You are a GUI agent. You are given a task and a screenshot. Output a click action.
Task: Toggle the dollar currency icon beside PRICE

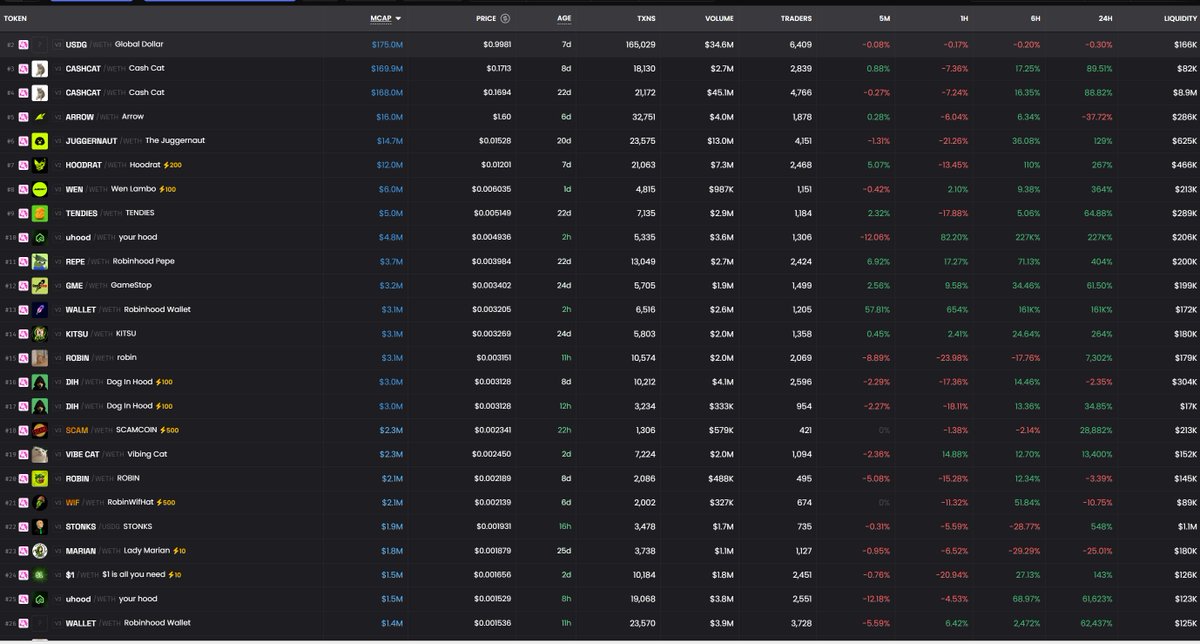(x=505, y=18)
